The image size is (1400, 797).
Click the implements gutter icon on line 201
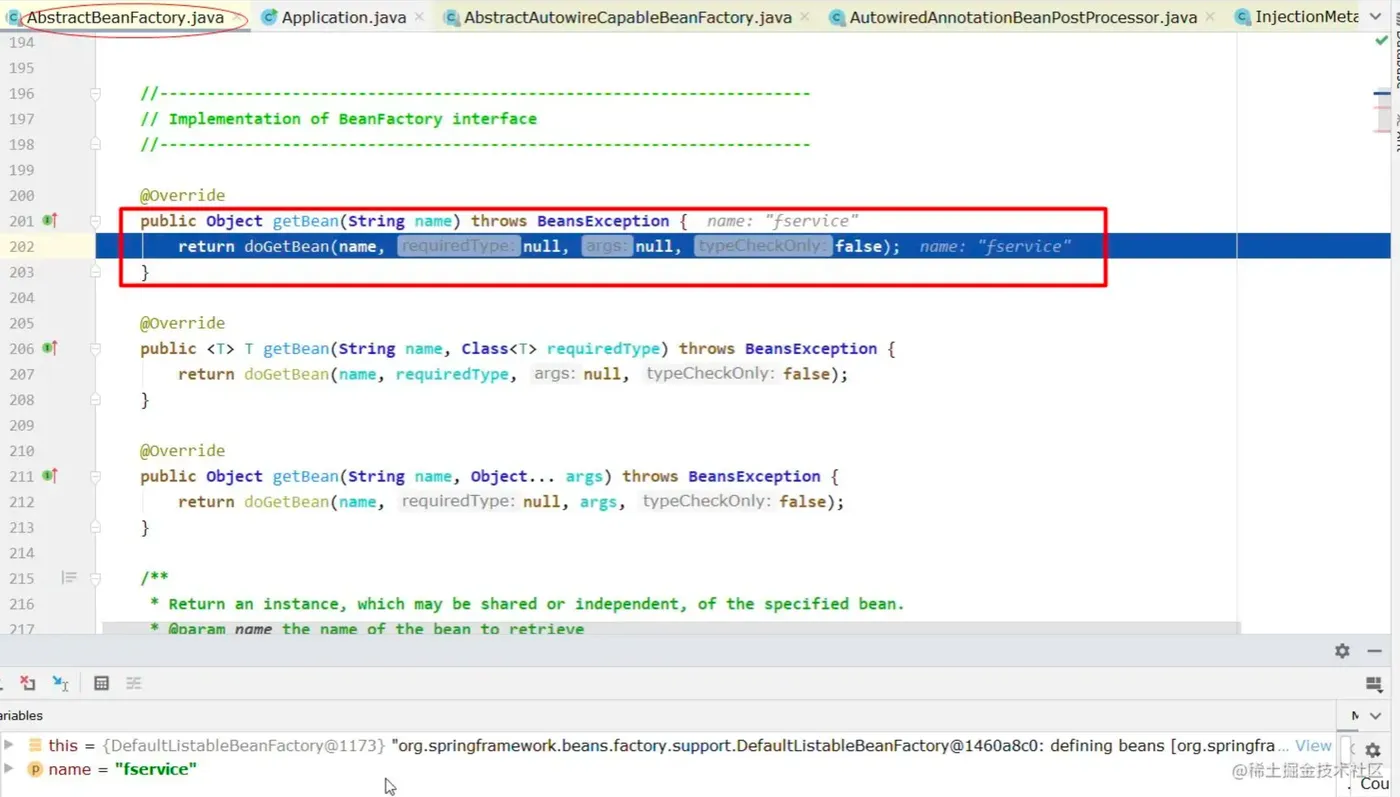pos(50,220)
